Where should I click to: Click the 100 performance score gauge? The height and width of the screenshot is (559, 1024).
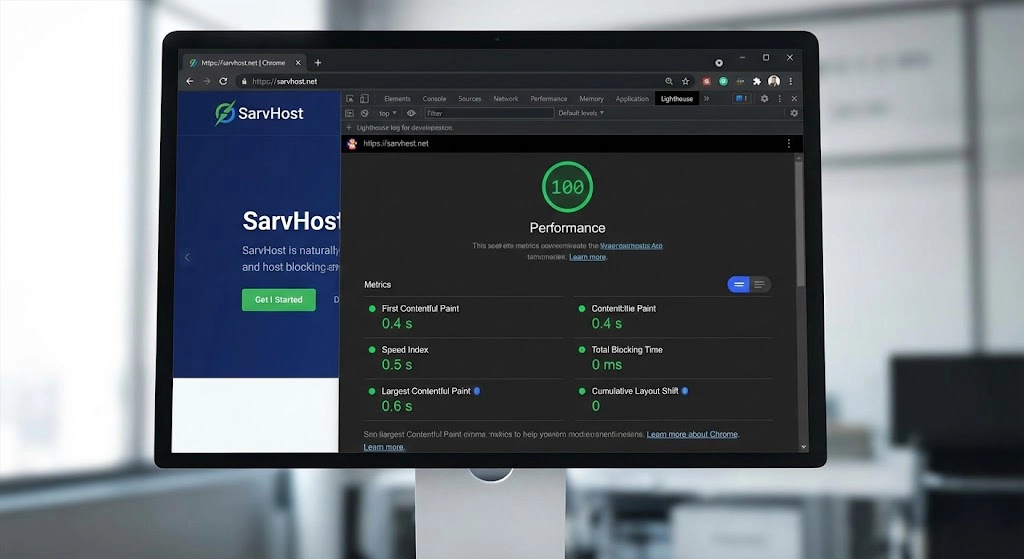(568, 187)
